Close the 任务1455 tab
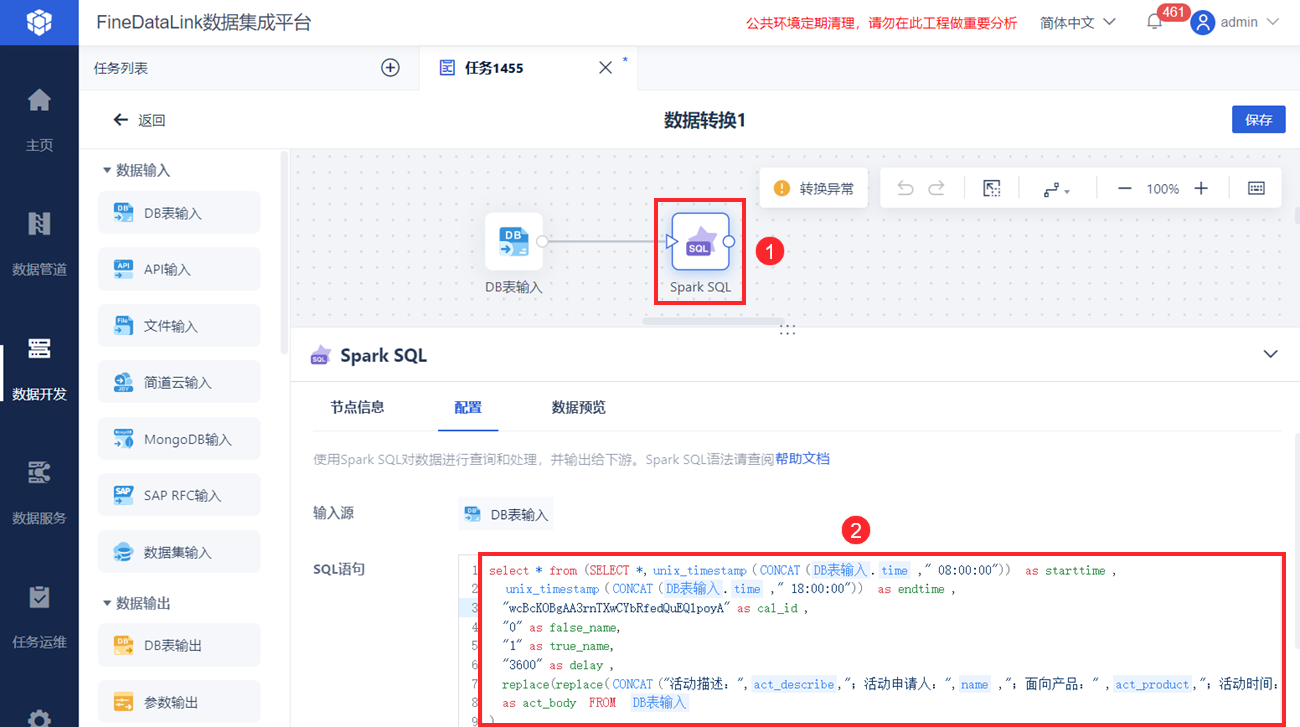1300x727 pixels. tap(604, 68)
